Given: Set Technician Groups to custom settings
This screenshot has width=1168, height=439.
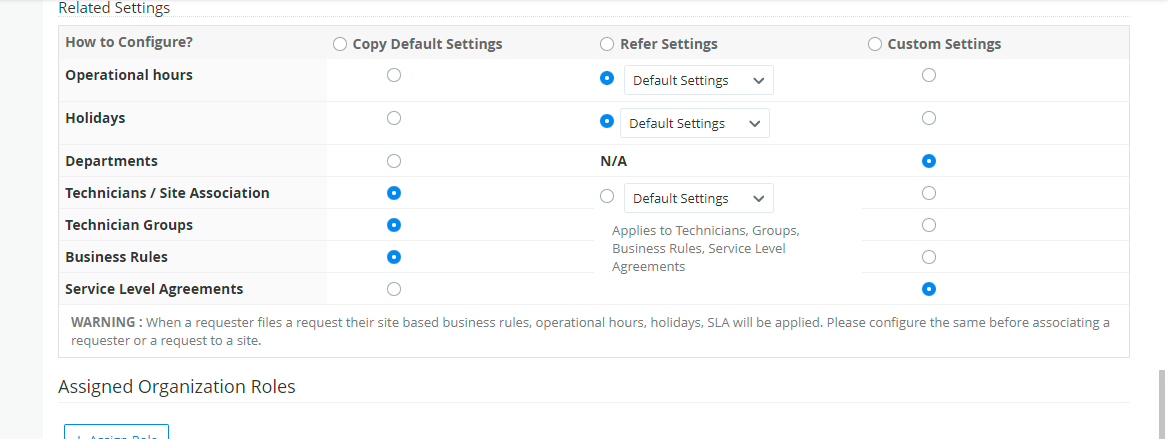Looking at the screenshot, I should tap(929, 224).
